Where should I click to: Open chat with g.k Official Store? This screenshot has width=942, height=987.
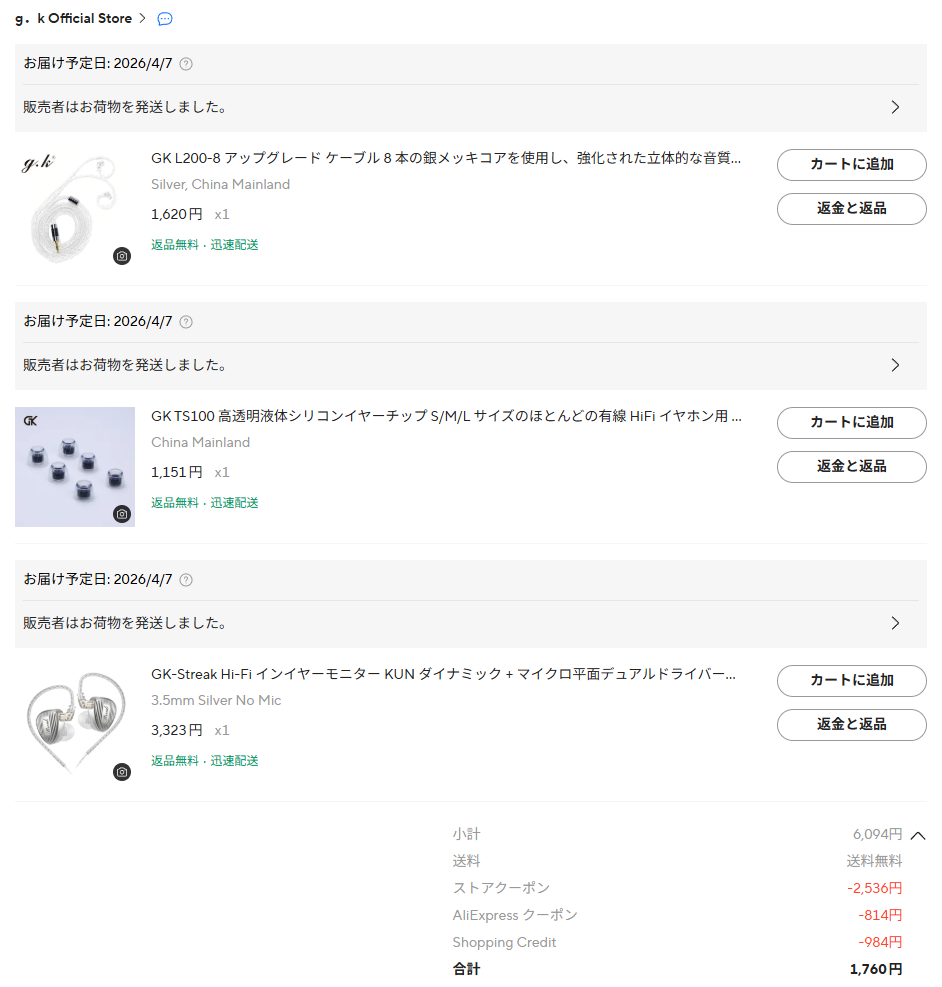point(165,19)
